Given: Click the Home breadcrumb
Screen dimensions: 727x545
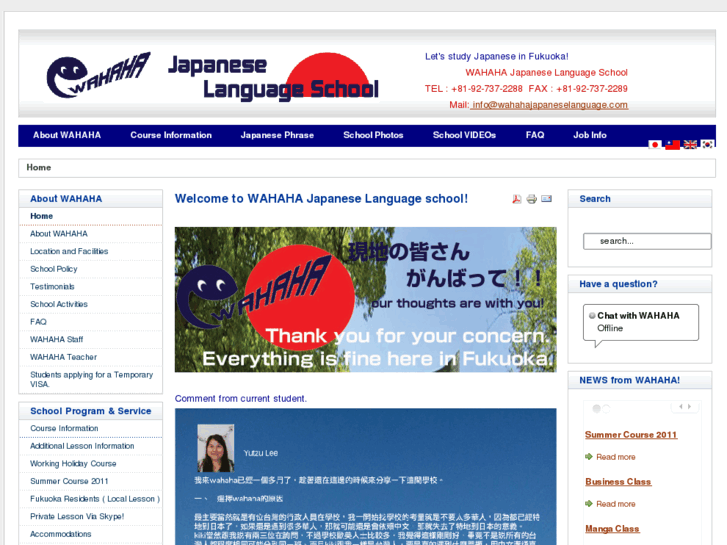Looking at the screenshot, I should (x=39, y=167).
